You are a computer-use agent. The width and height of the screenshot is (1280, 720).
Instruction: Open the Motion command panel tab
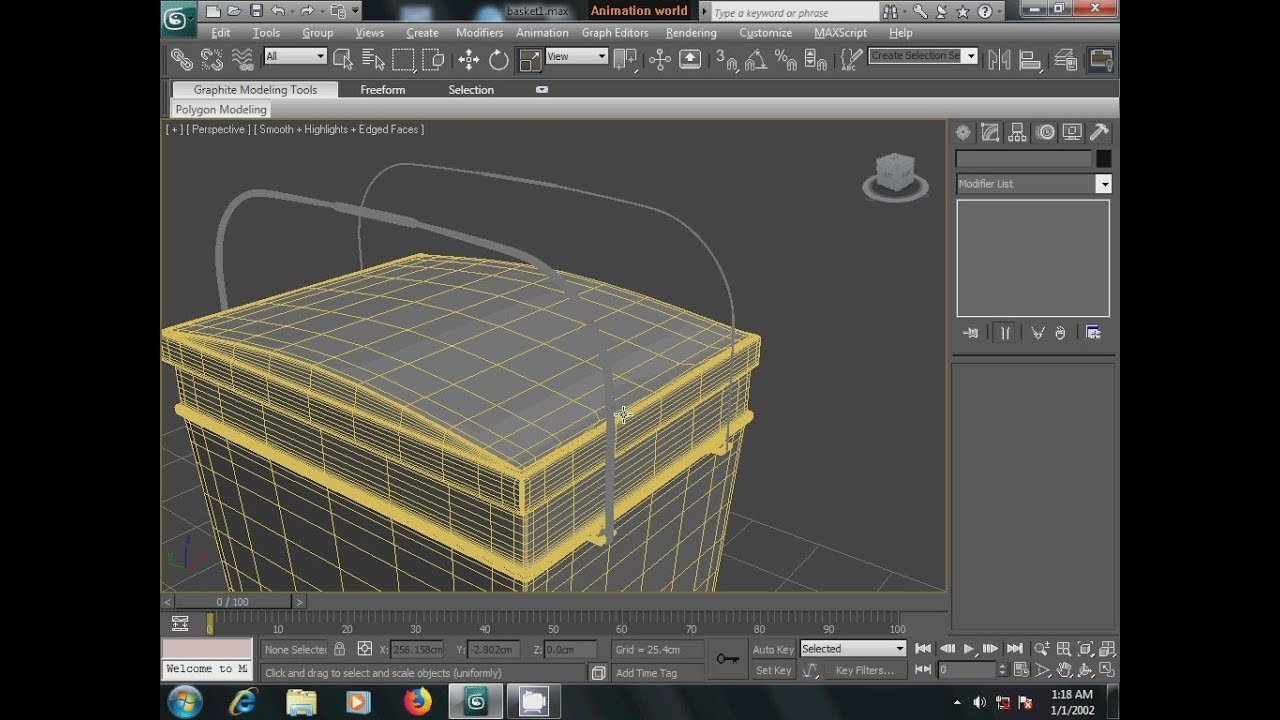(1045, 132)
